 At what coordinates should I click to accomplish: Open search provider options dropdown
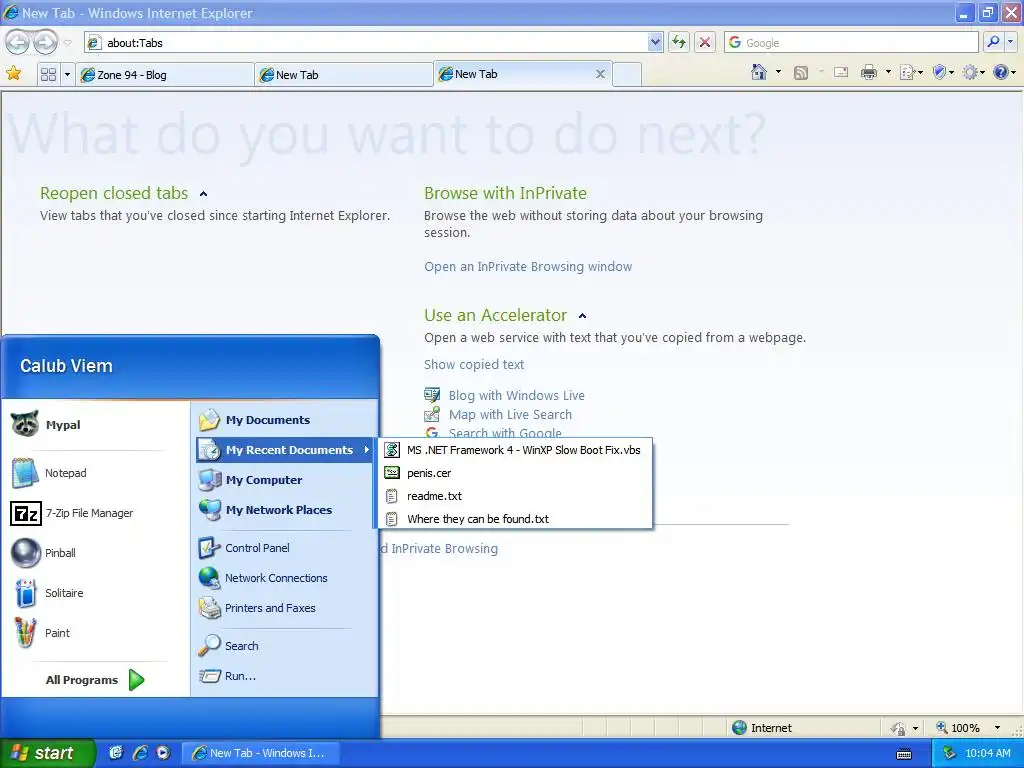pos(1011,42)
